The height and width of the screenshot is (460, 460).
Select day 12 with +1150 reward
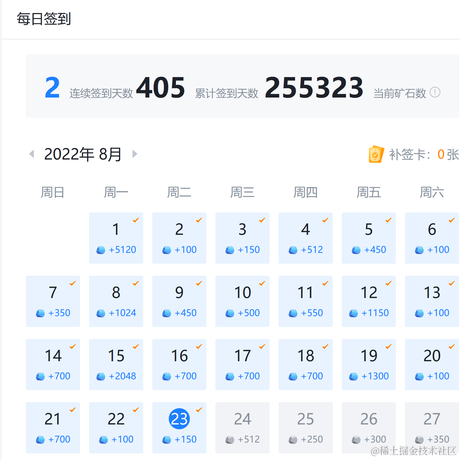(369, 301)
